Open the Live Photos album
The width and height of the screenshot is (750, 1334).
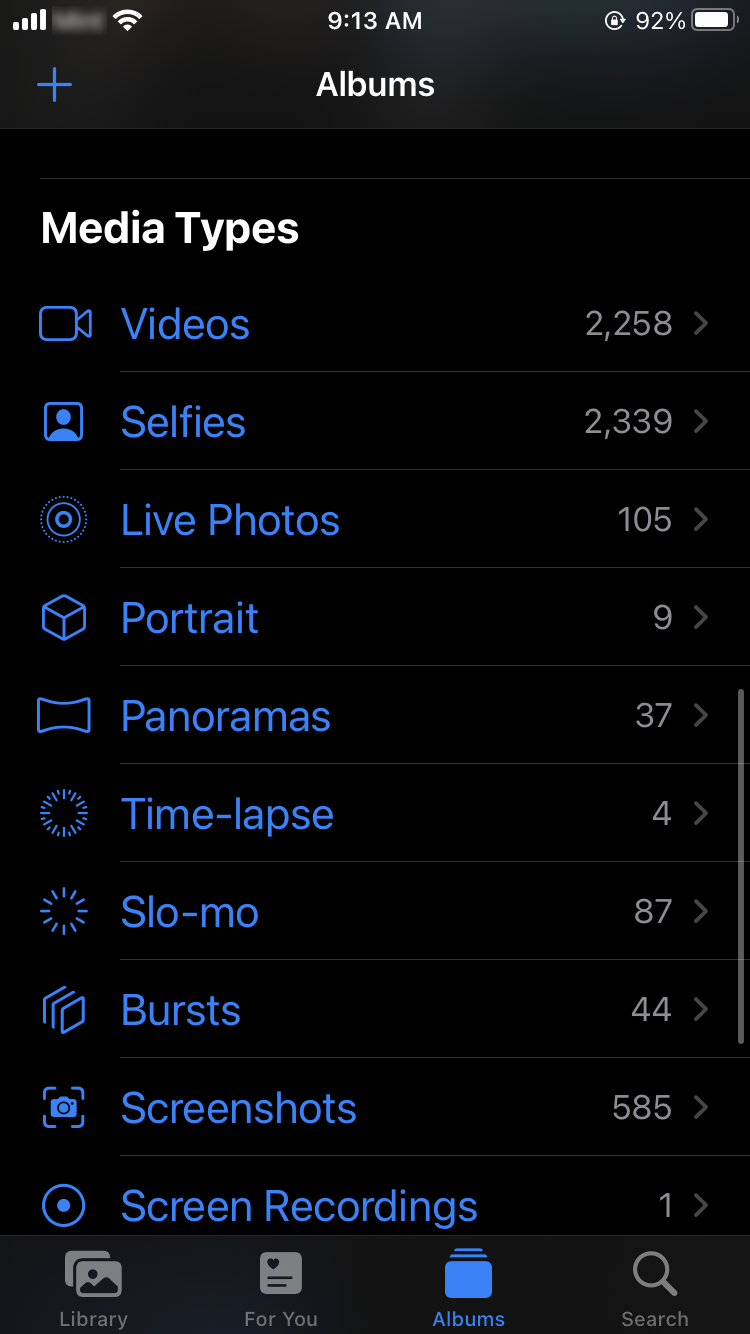pyautogui.click(x=230, y=521)
